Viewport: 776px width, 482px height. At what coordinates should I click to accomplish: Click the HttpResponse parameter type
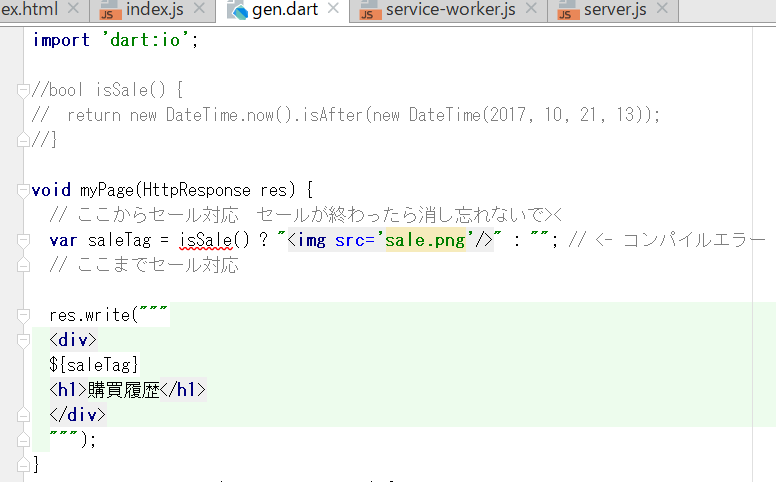196,190
